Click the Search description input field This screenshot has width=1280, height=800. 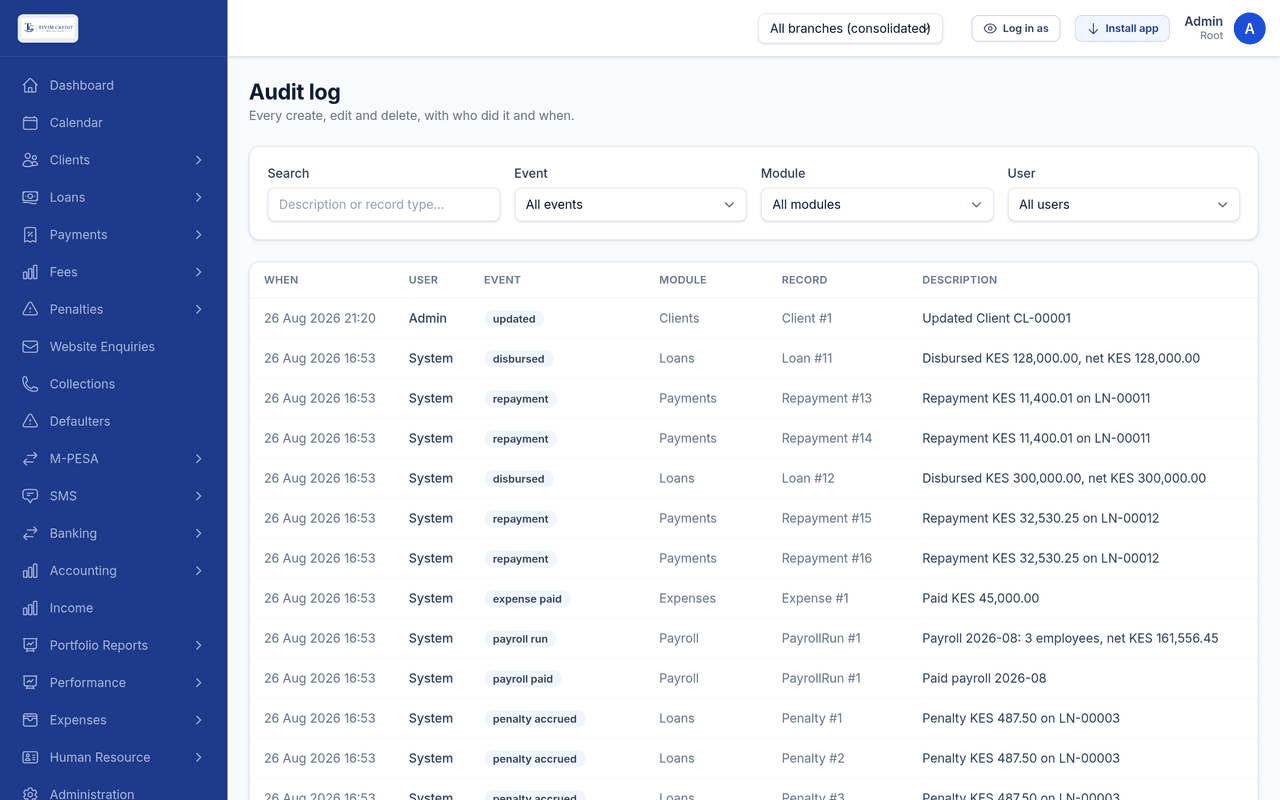coord(384,204)
